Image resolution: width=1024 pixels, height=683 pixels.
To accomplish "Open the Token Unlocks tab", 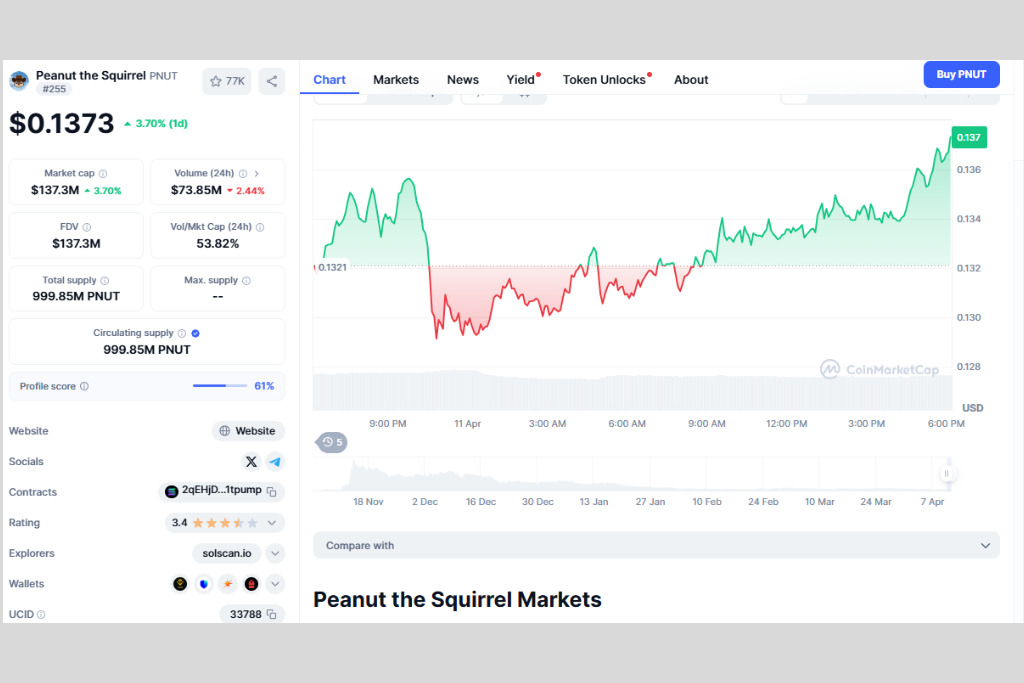I will point(604,80).
